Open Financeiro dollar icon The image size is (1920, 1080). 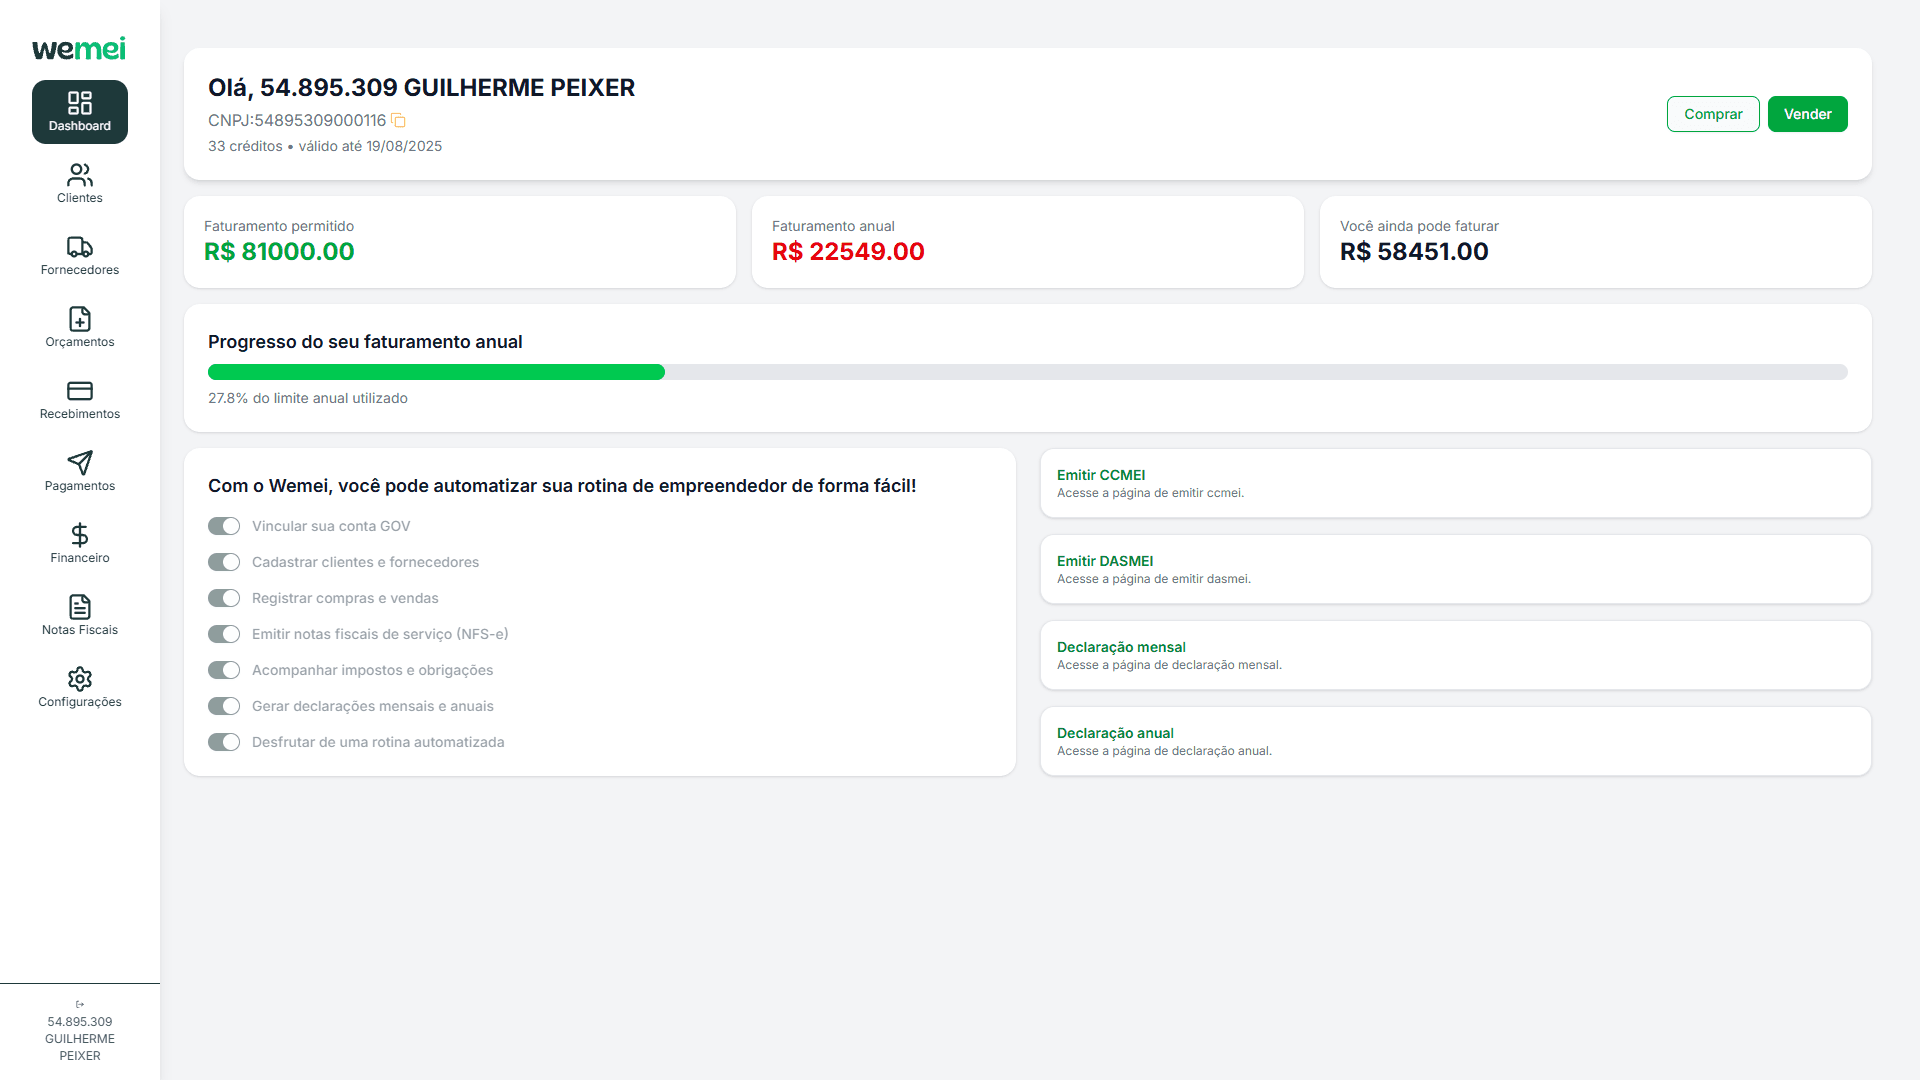80,536
